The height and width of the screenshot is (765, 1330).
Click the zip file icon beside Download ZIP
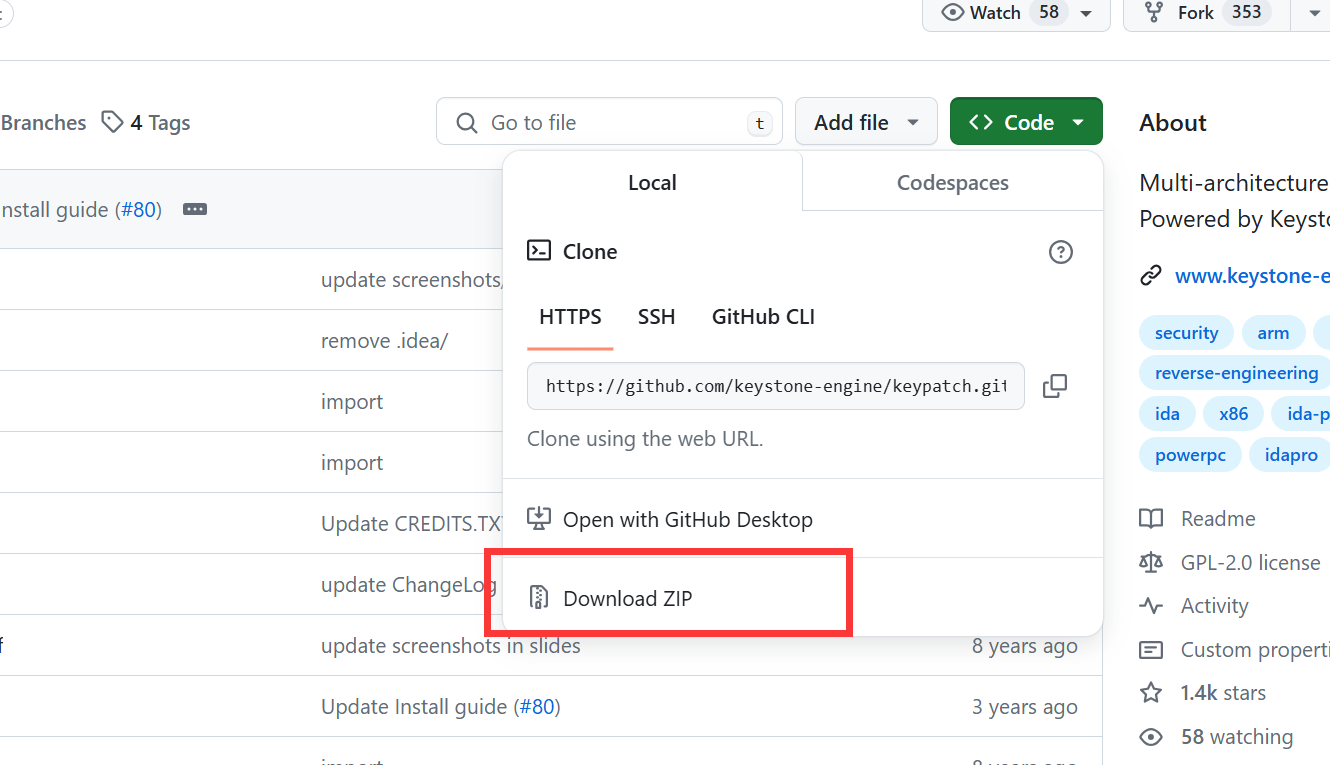coord(539,598)
